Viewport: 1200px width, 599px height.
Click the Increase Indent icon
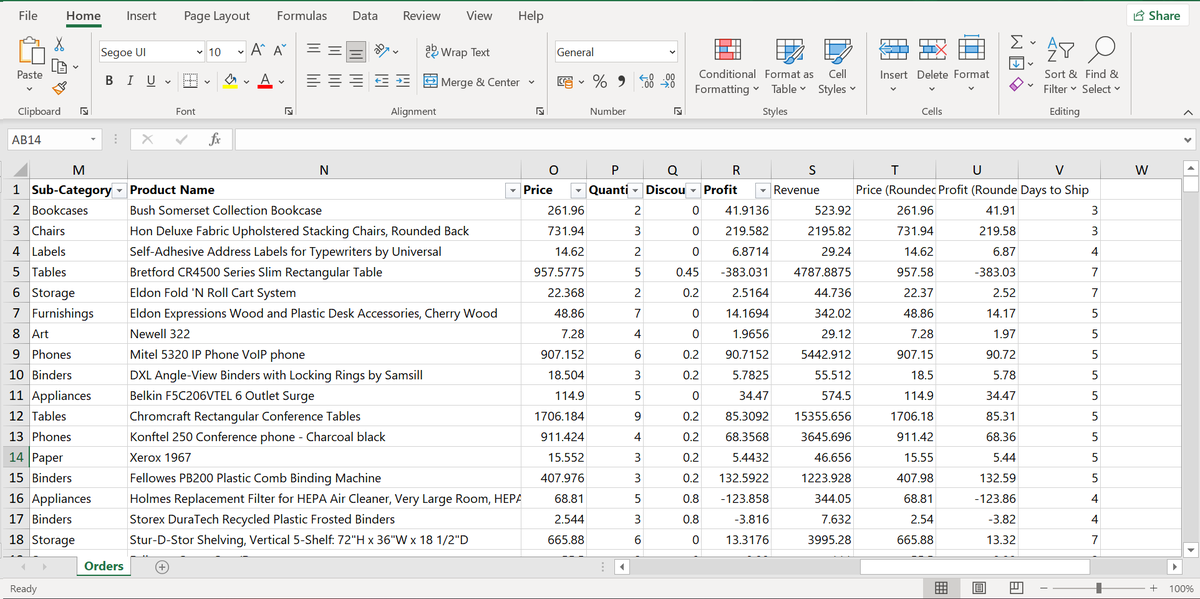click(403, 82)
